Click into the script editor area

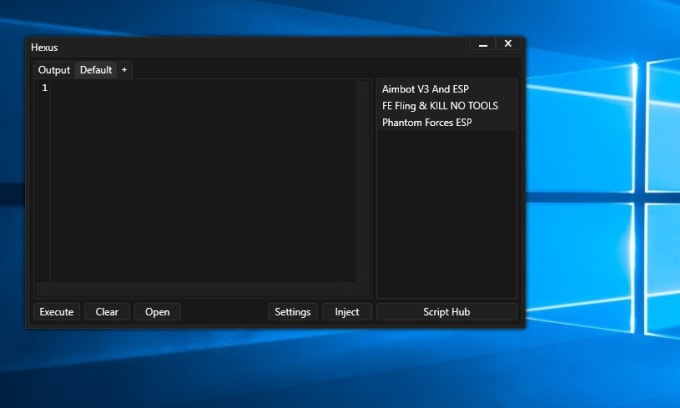coord(203,181)
